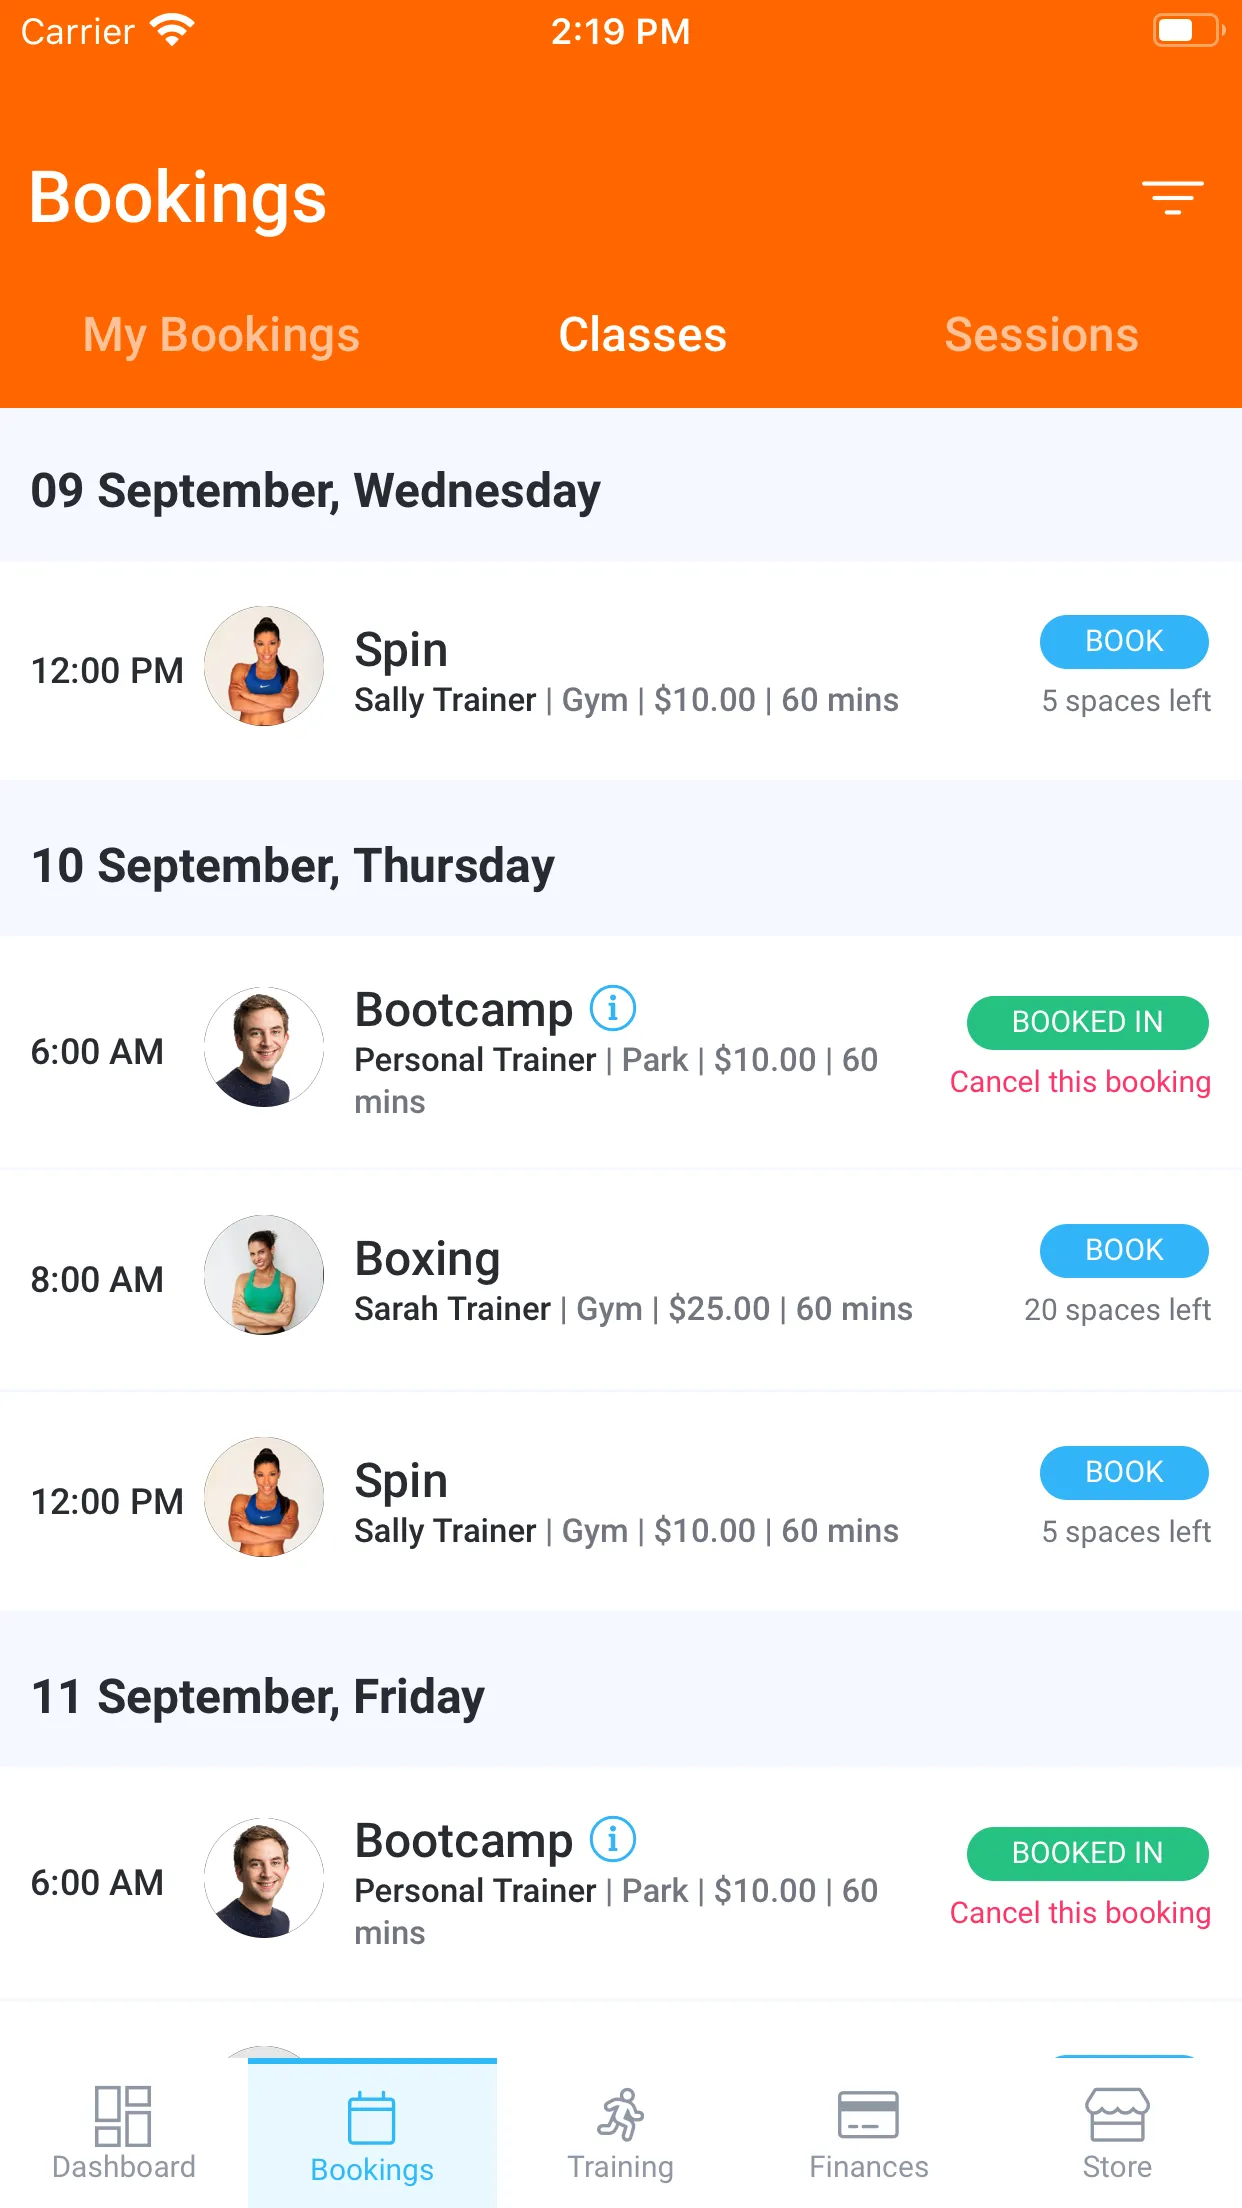Switch to the My Bookings tab
Screen dimensions: 1242x2208
click(x=221, y=334)
